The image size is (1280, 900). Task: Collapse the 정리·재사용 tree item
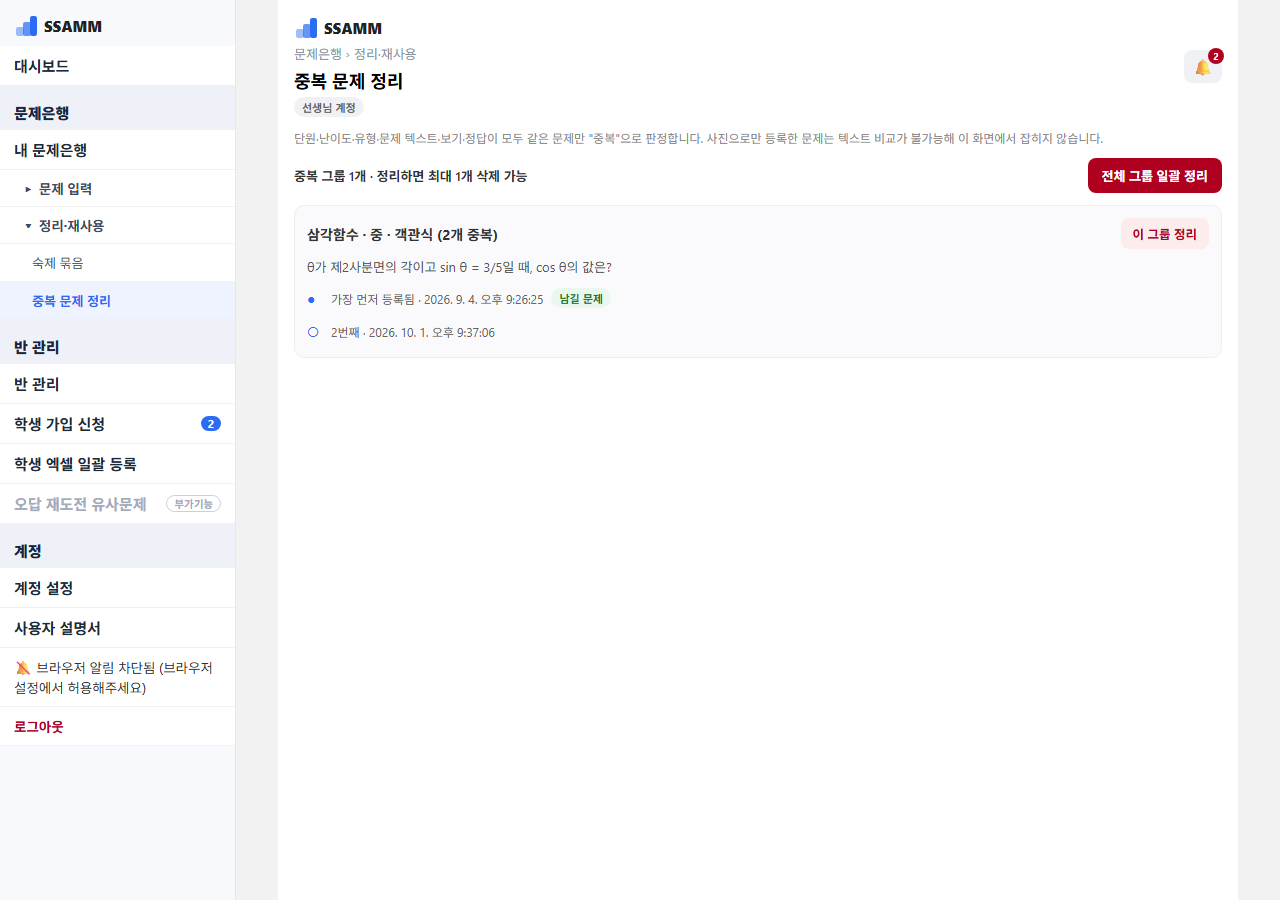pyautogui.click(x=117, y=226)
